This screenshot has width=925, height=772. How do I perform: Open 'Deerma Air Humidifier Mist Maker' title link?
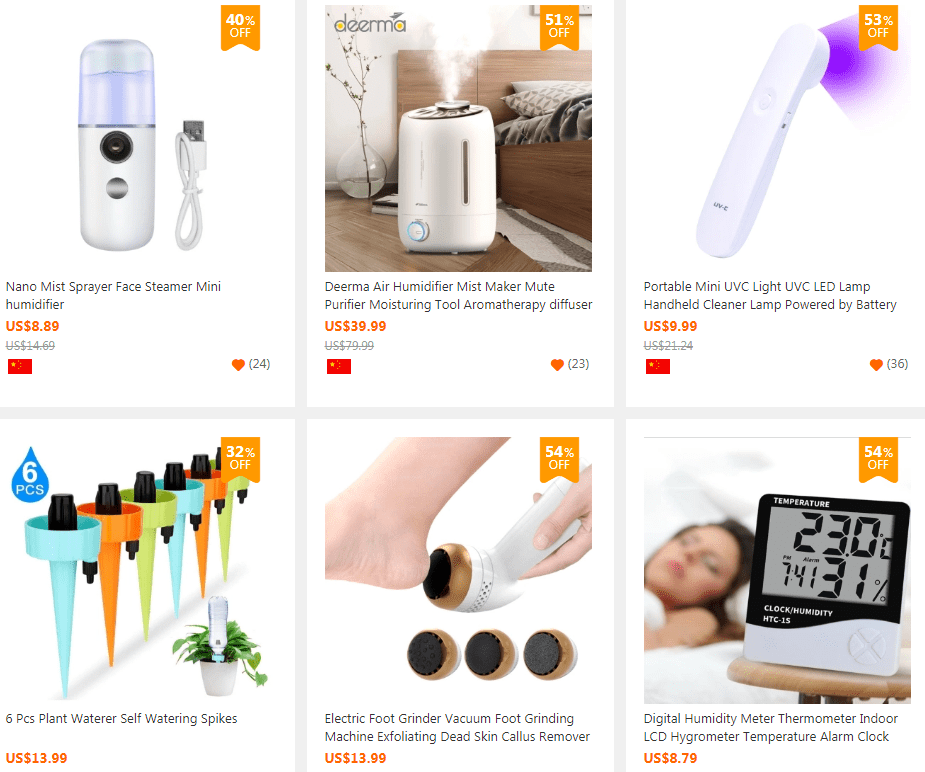point(458,295)
